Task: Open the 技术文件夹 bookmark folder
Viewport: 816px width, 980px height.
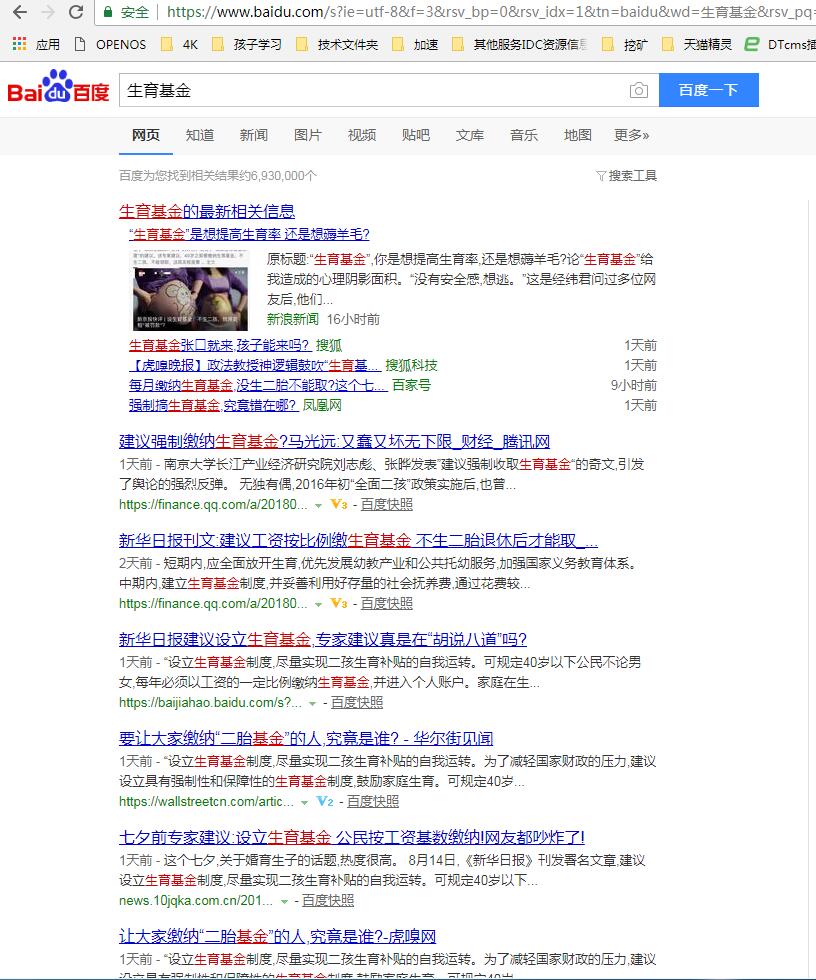Action: click(x=337, y=44)
